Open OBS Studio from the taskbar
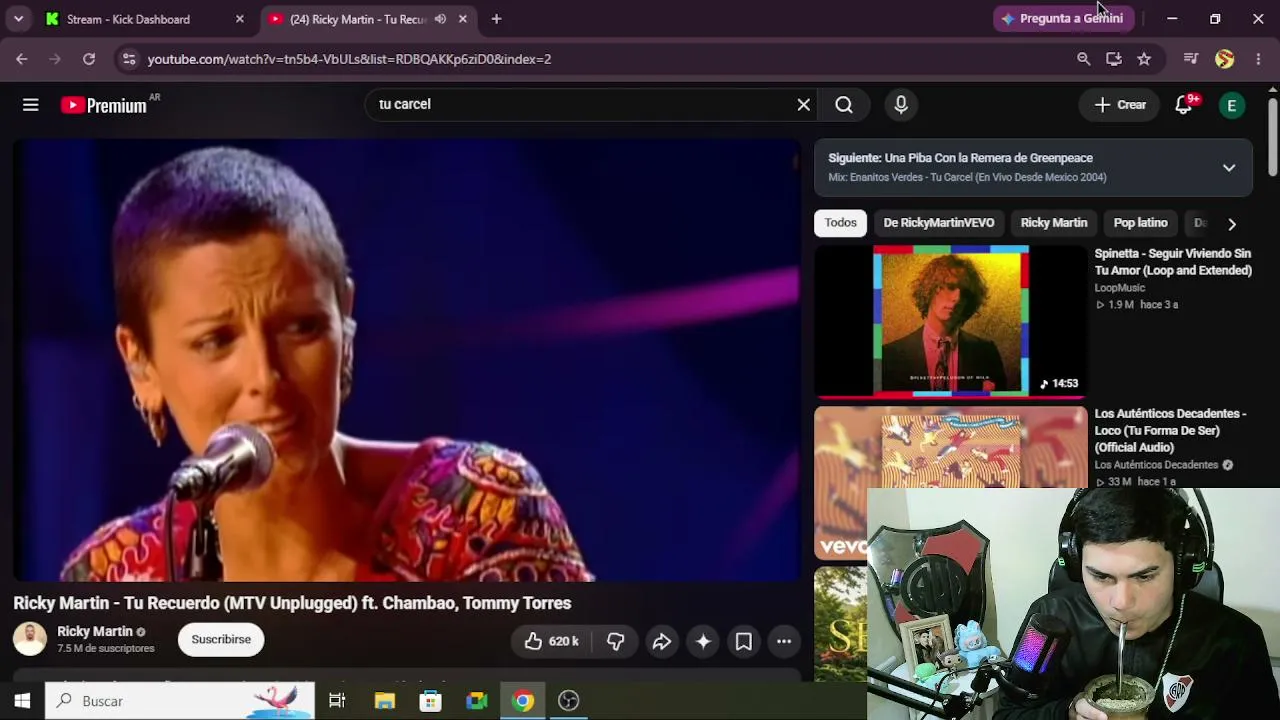1280x720 pixels. click(x=569, y=701)
